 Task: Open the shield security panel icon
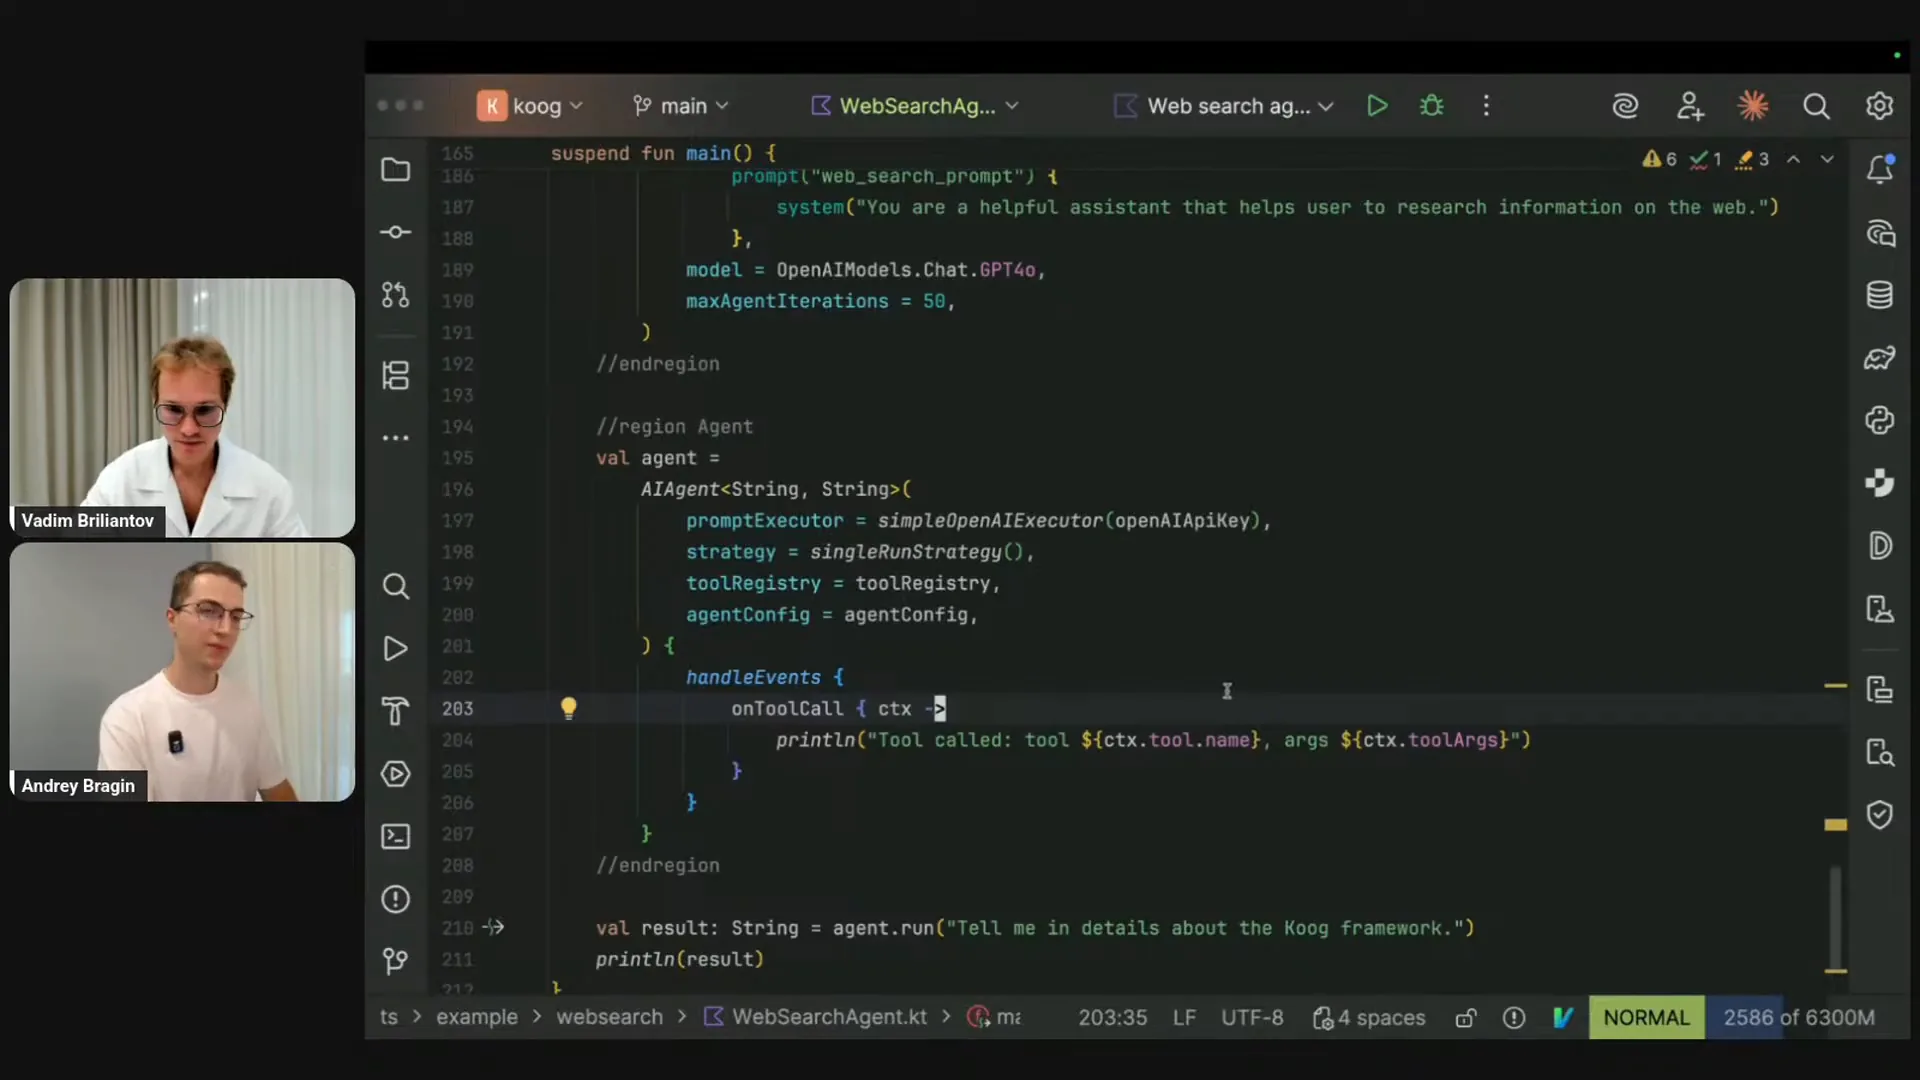1880,815
